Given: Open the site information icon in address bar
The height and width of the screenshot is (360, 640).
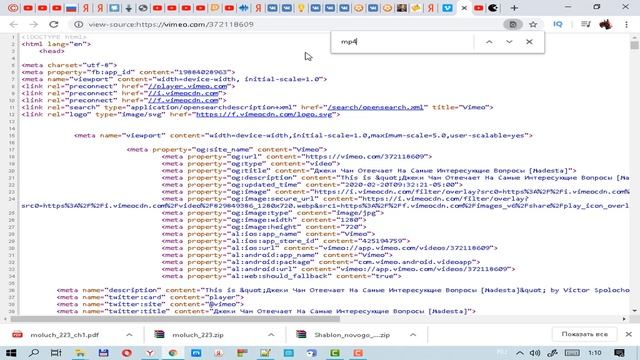Looking at the screenshot, I should point(78,24).
